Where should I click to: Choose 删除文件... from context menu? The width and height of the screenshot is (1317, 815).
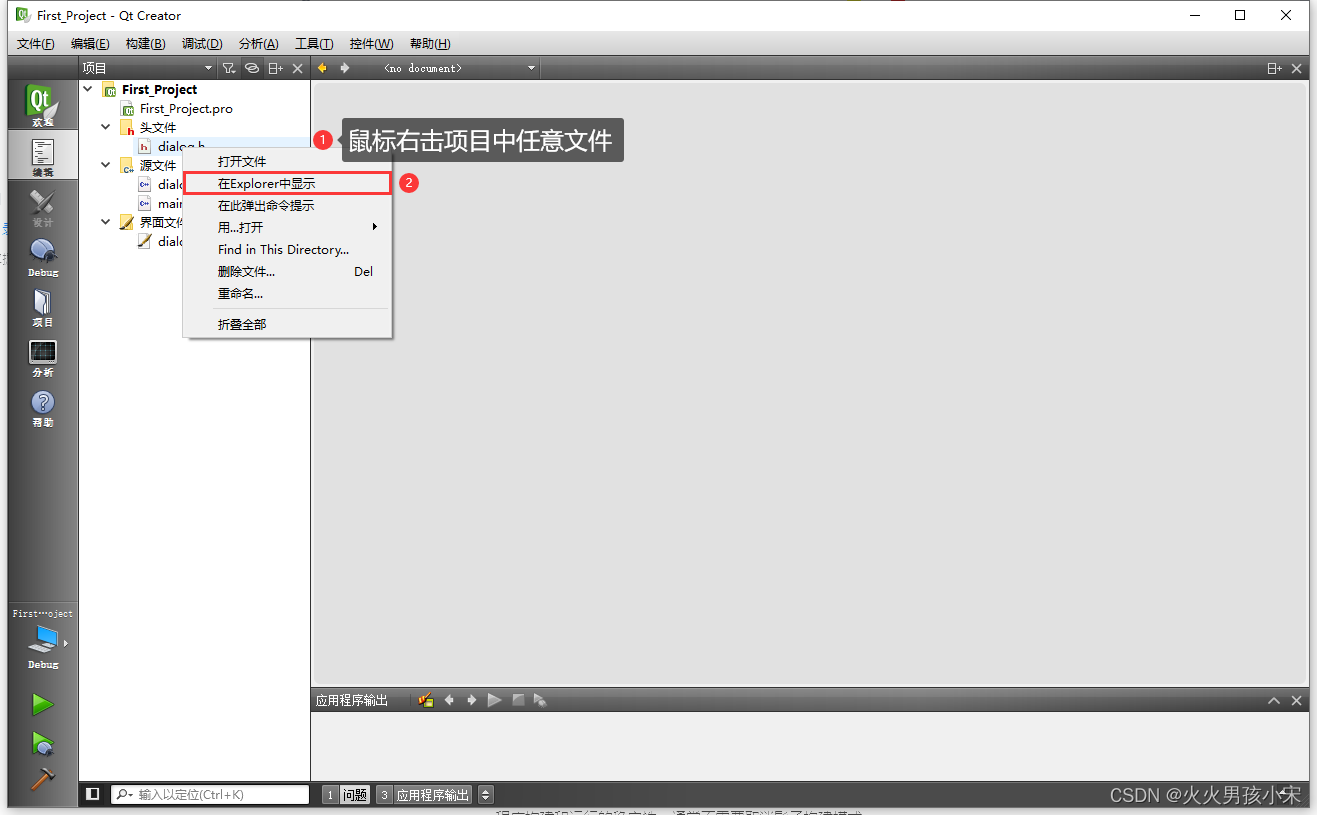[287, 271]
